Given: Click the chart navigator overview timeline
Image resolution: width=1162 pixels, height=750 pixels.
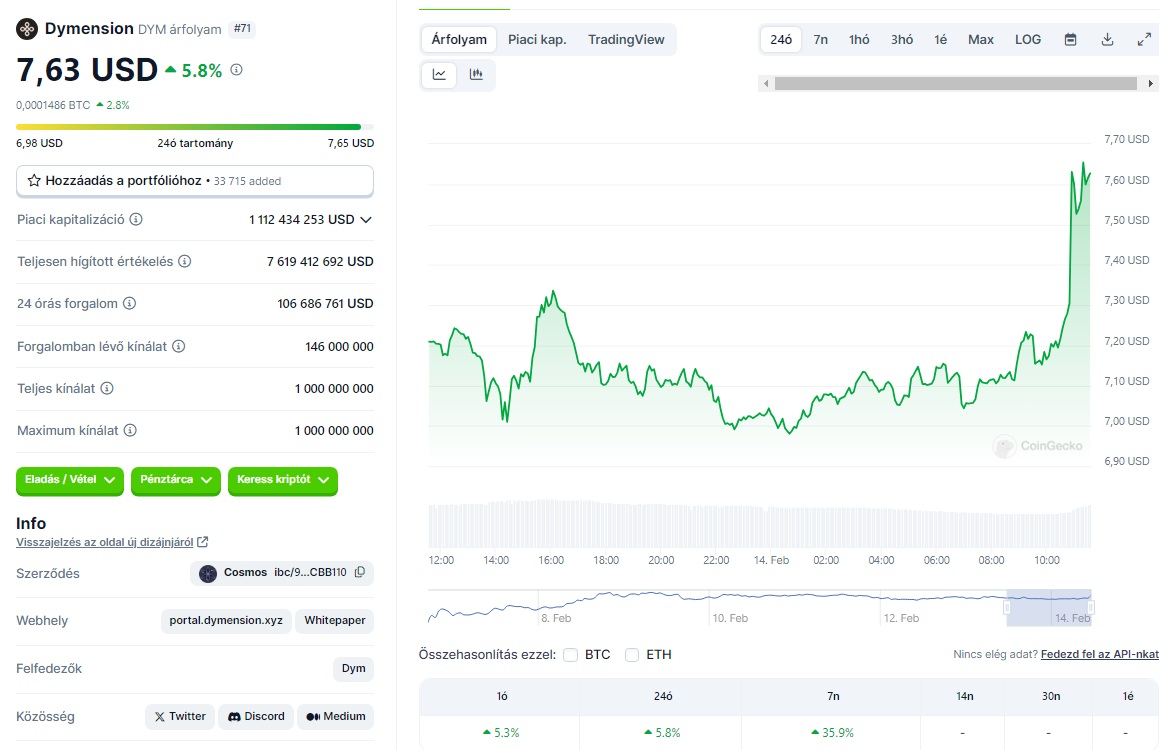Looking at the screenshot, I should 760,608.
